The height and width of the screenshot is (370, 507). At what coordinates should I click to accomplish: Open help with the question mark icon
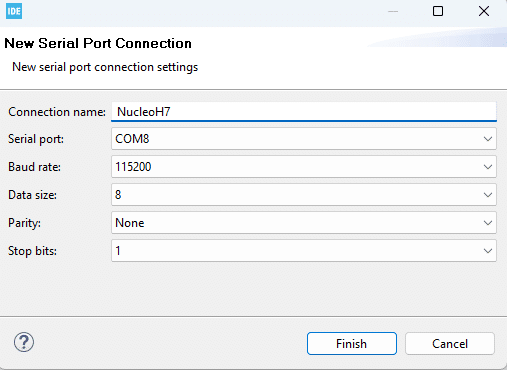pyautogui.click(x=24, y=342)
